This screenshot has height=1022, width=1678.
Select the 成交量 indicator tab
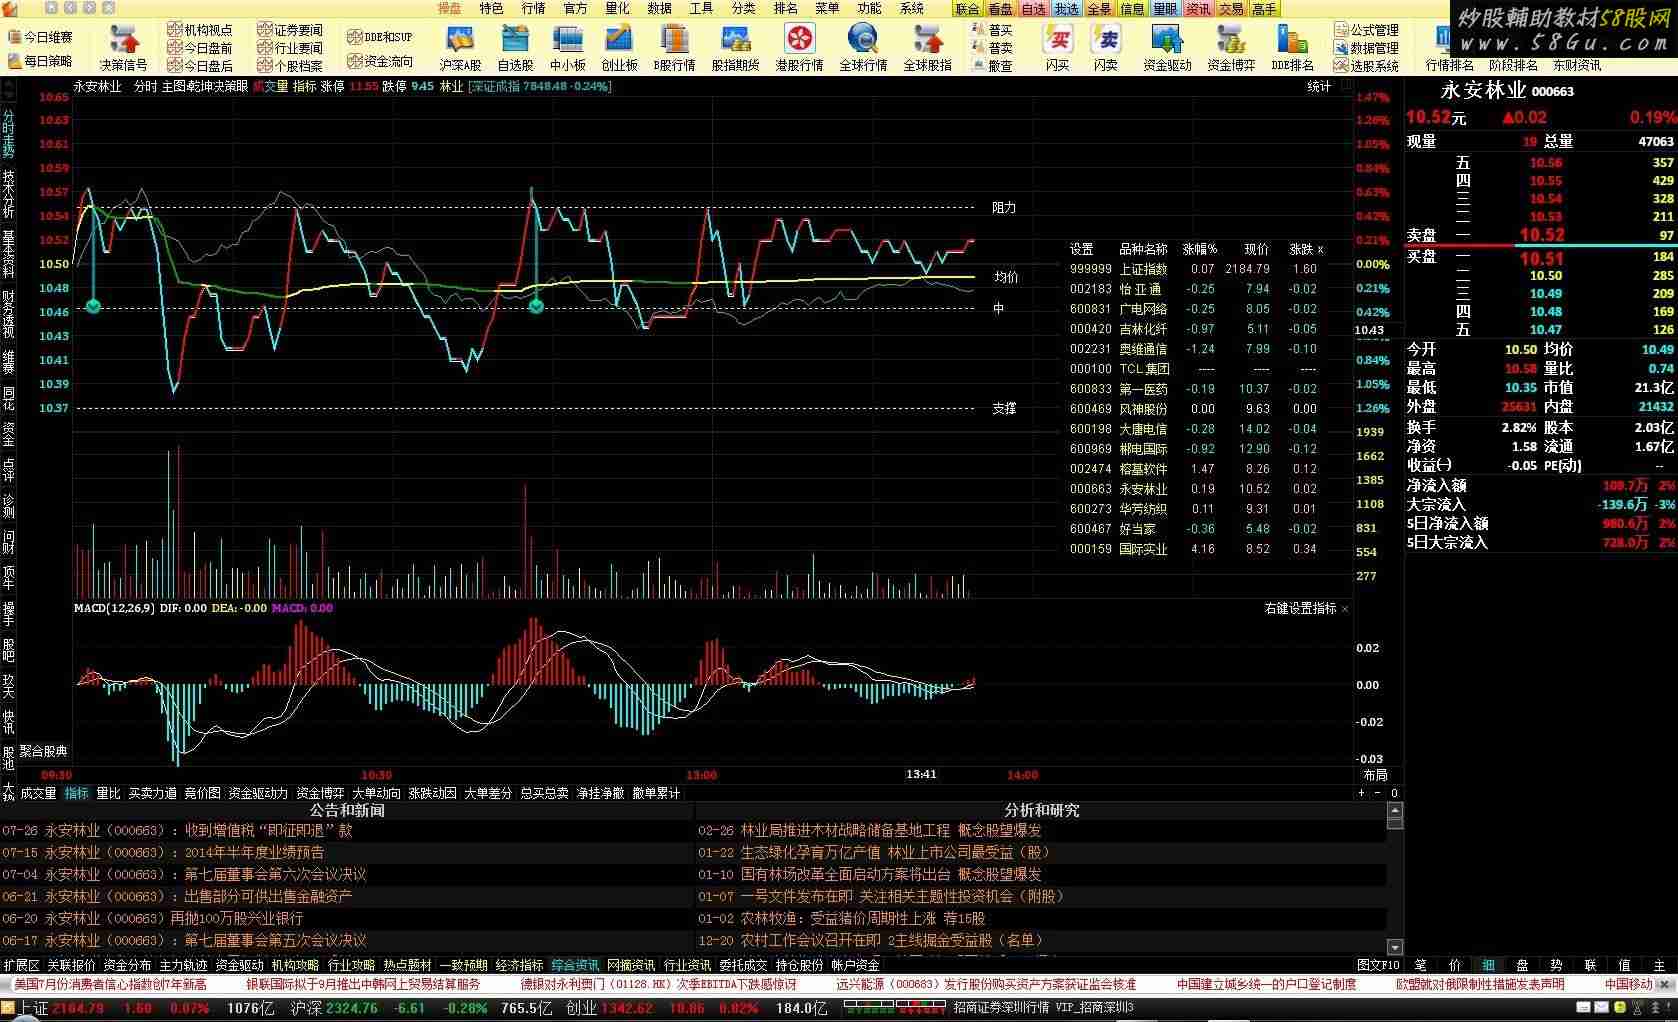click(38, 793)
